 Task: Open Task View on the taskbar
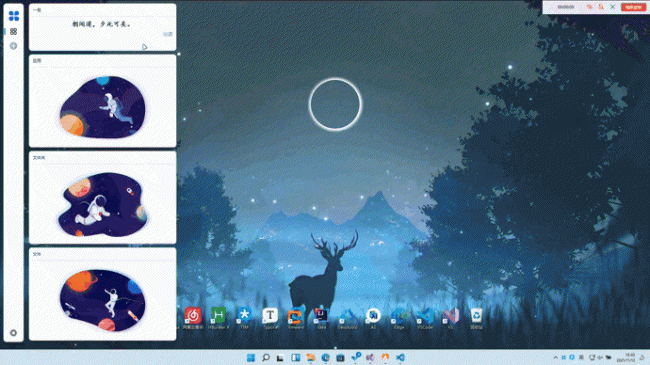click(x=281, y=358)
